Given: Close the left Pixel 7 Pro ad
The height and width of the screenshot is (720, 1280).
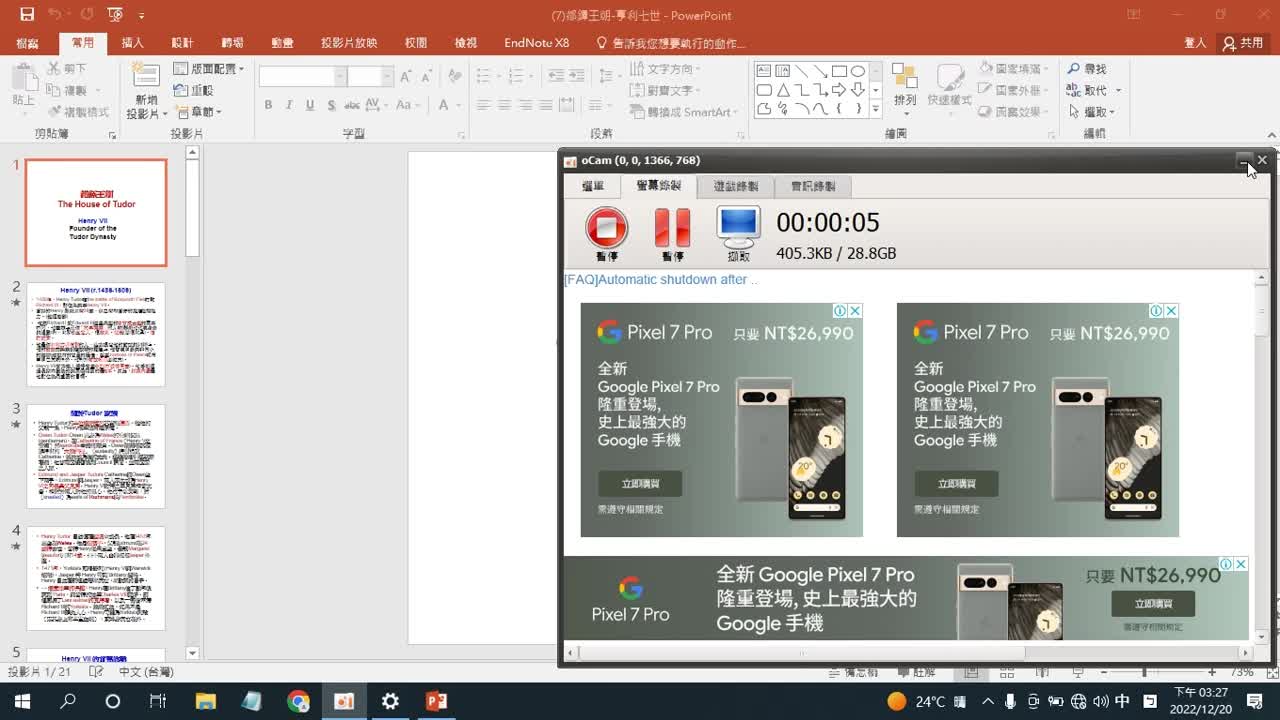Looking at the screenshot, I should tap(855, 311).
